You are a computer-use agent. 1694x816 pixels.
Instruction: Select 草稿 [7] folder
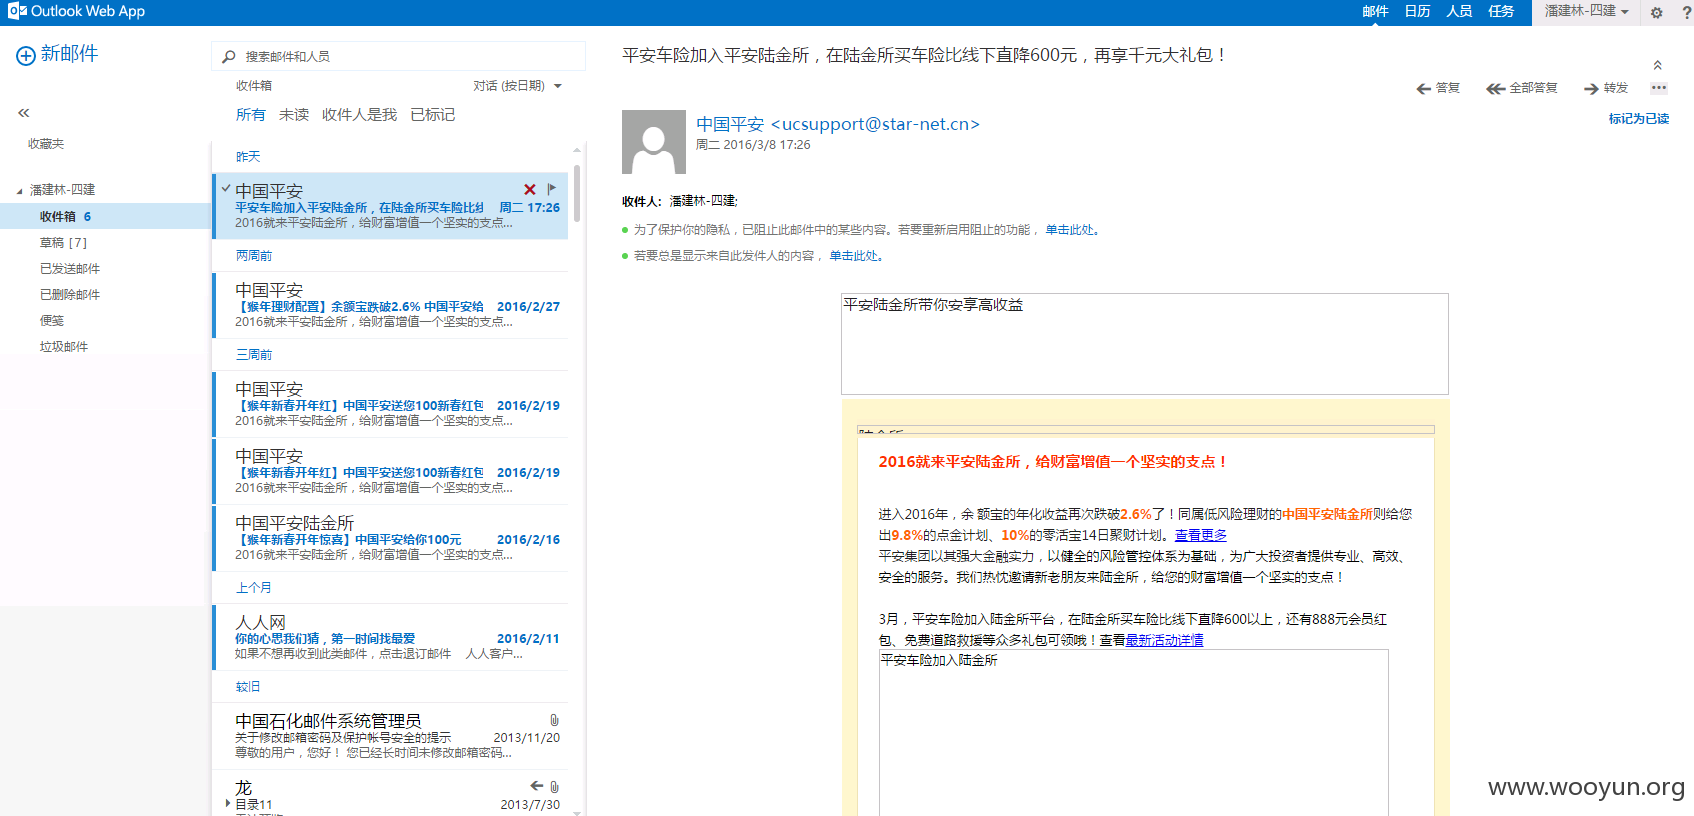(105, 242)
